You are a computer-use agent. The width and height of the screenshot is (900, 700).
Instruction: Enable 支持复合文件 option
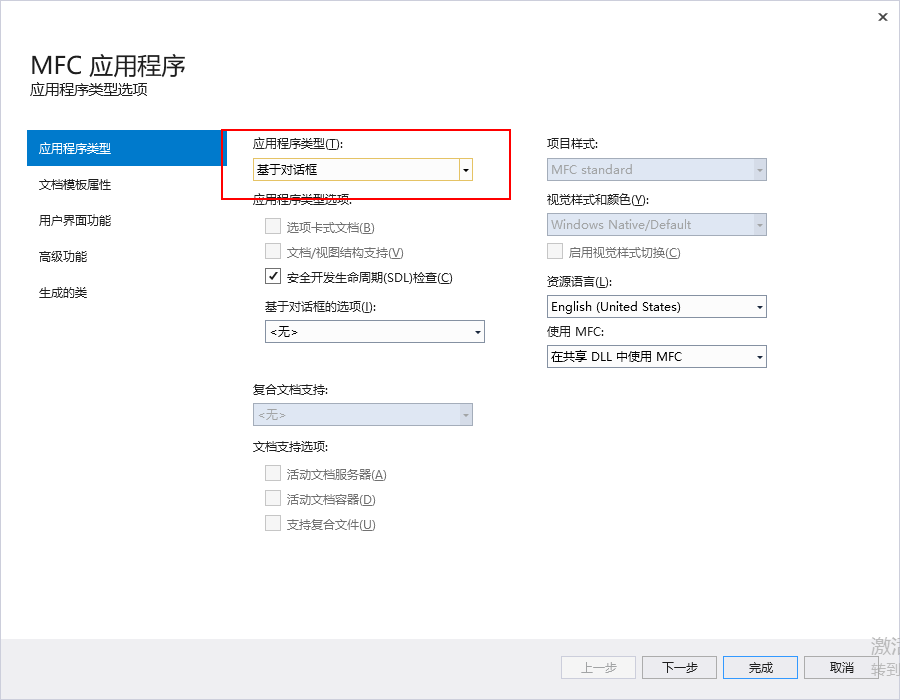tap(272, 523)
